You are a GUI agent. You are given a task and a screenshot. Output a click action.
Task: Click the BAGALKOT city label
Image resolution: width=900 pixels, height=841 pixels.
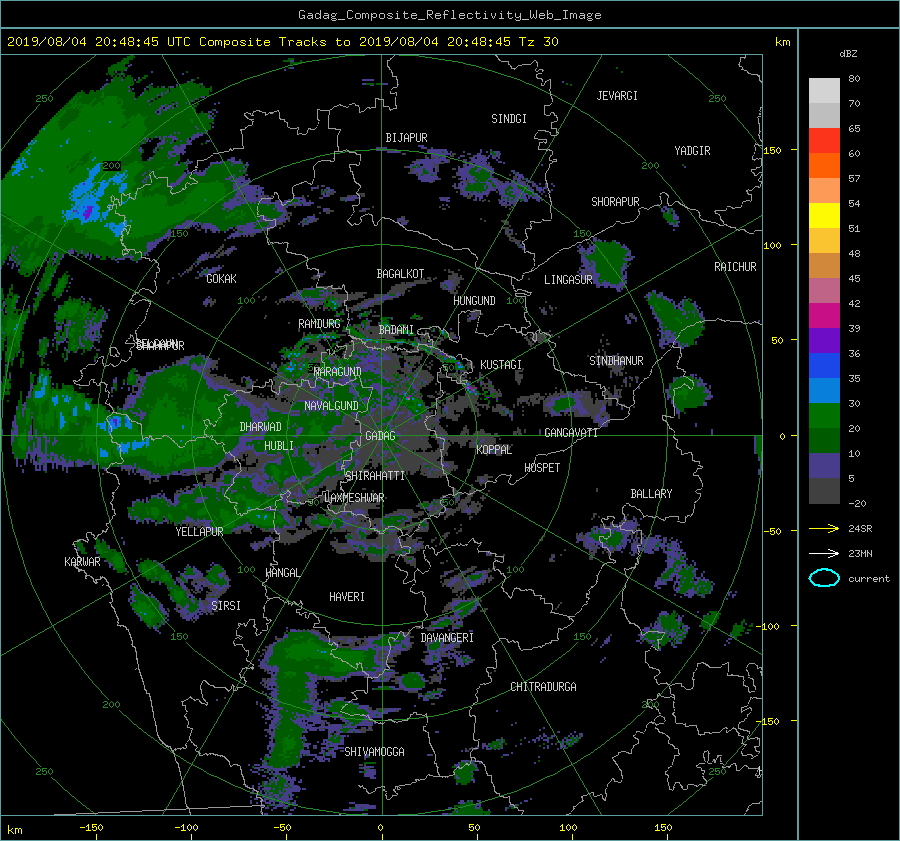[400, 274]
